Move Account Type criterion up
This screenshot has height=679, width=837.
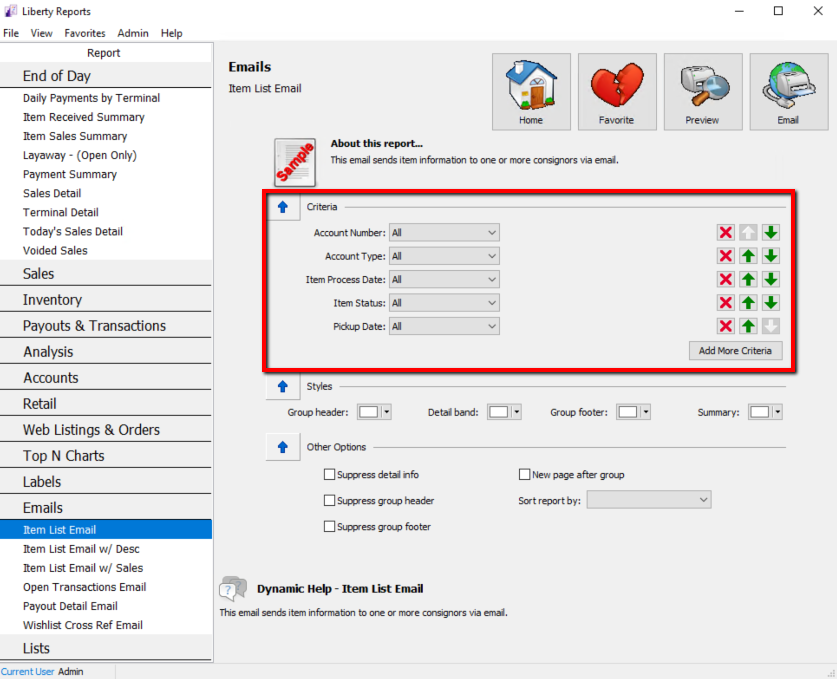[748, 256]
